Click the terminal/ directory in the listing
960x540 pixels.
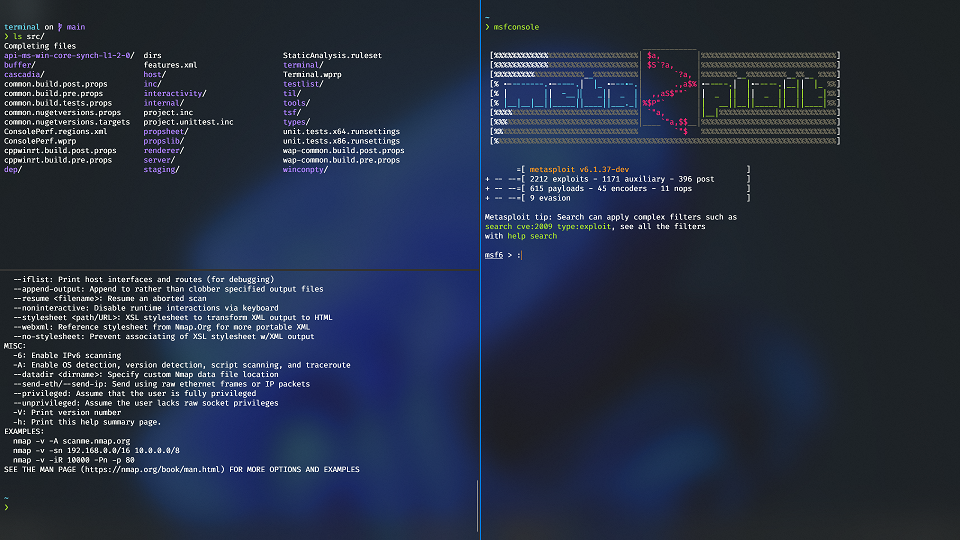(303, 65)
